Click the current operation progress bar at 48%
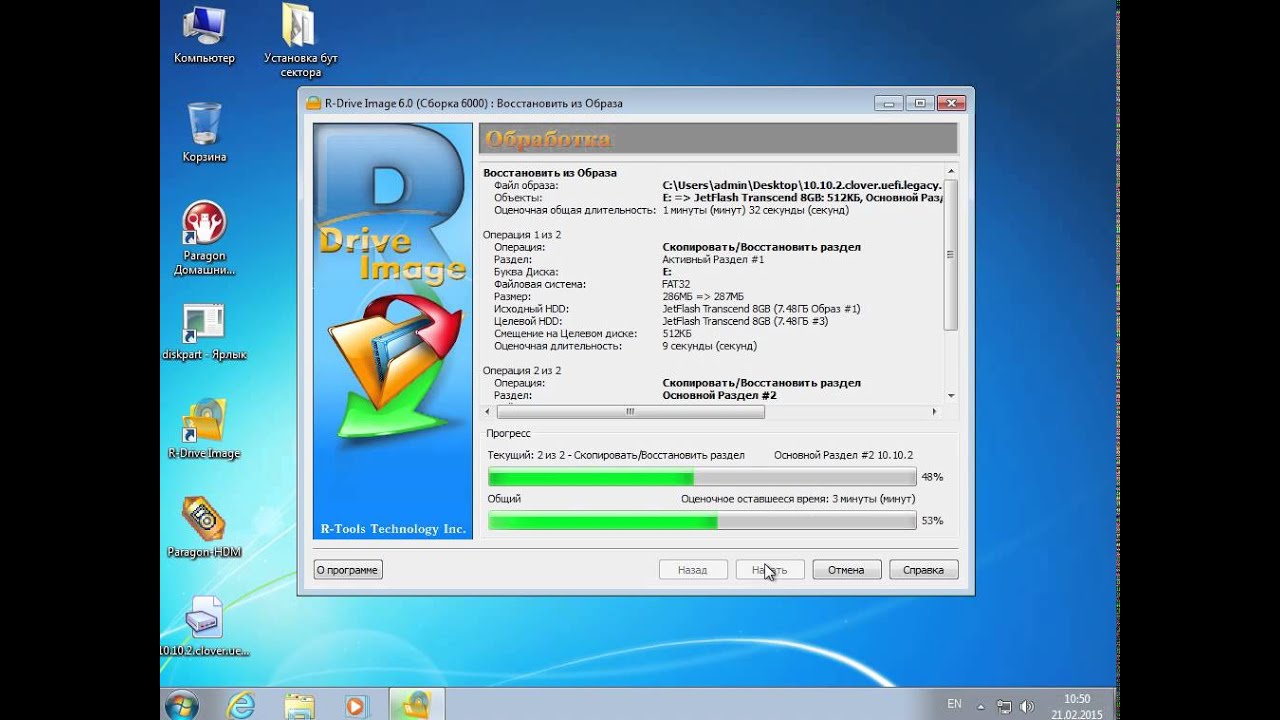 [x=702, y=478]
